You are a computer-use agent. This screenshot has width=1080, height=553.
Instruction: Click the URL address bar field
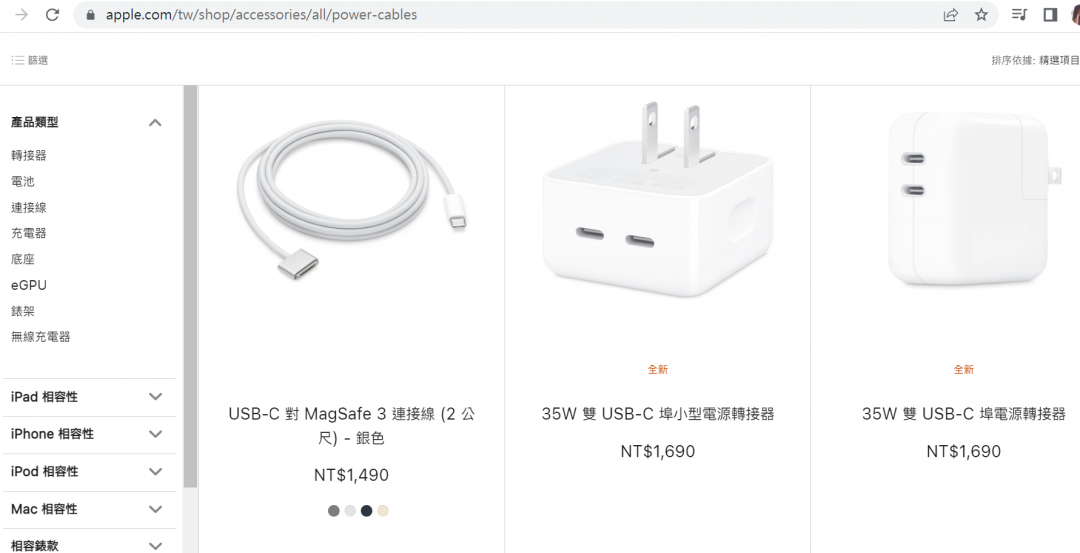pos(510,14)
